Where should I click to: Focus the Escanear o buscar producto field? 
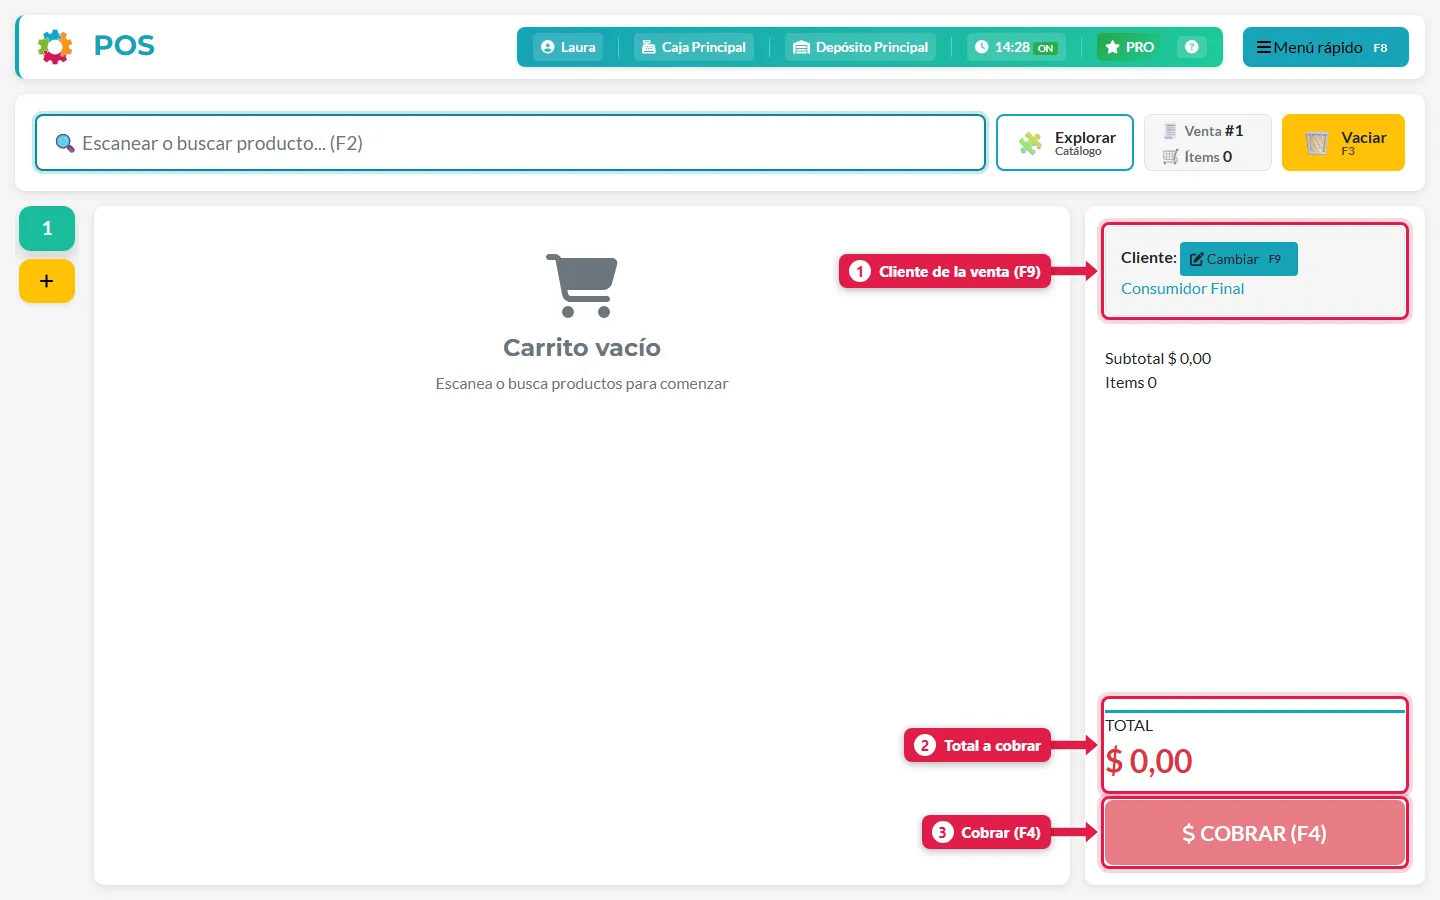[x=510, y=143]
